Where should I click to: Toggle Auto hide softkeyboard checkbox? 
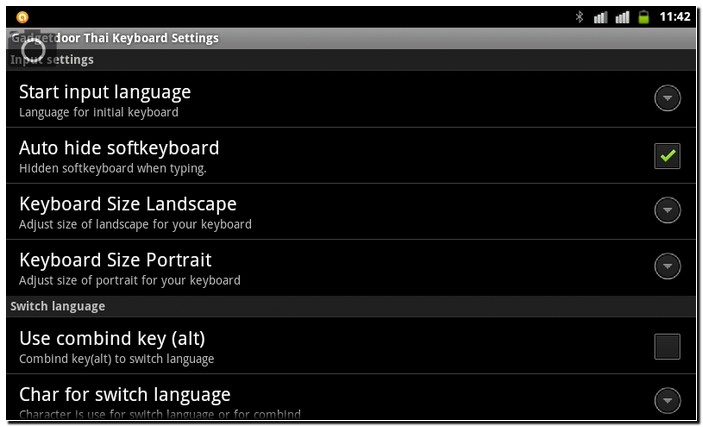[x=667, y=156]
